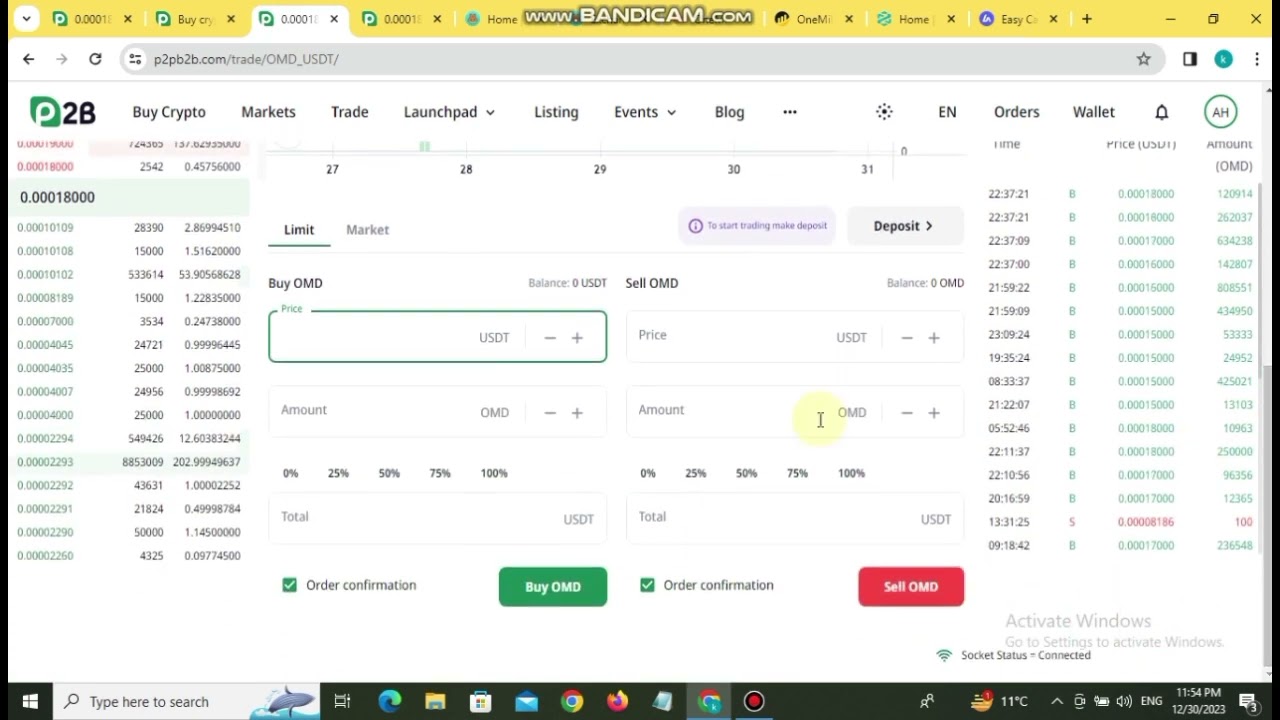Reload the page with refresh icon
1280x720 pixels.
tap(95, 59)
